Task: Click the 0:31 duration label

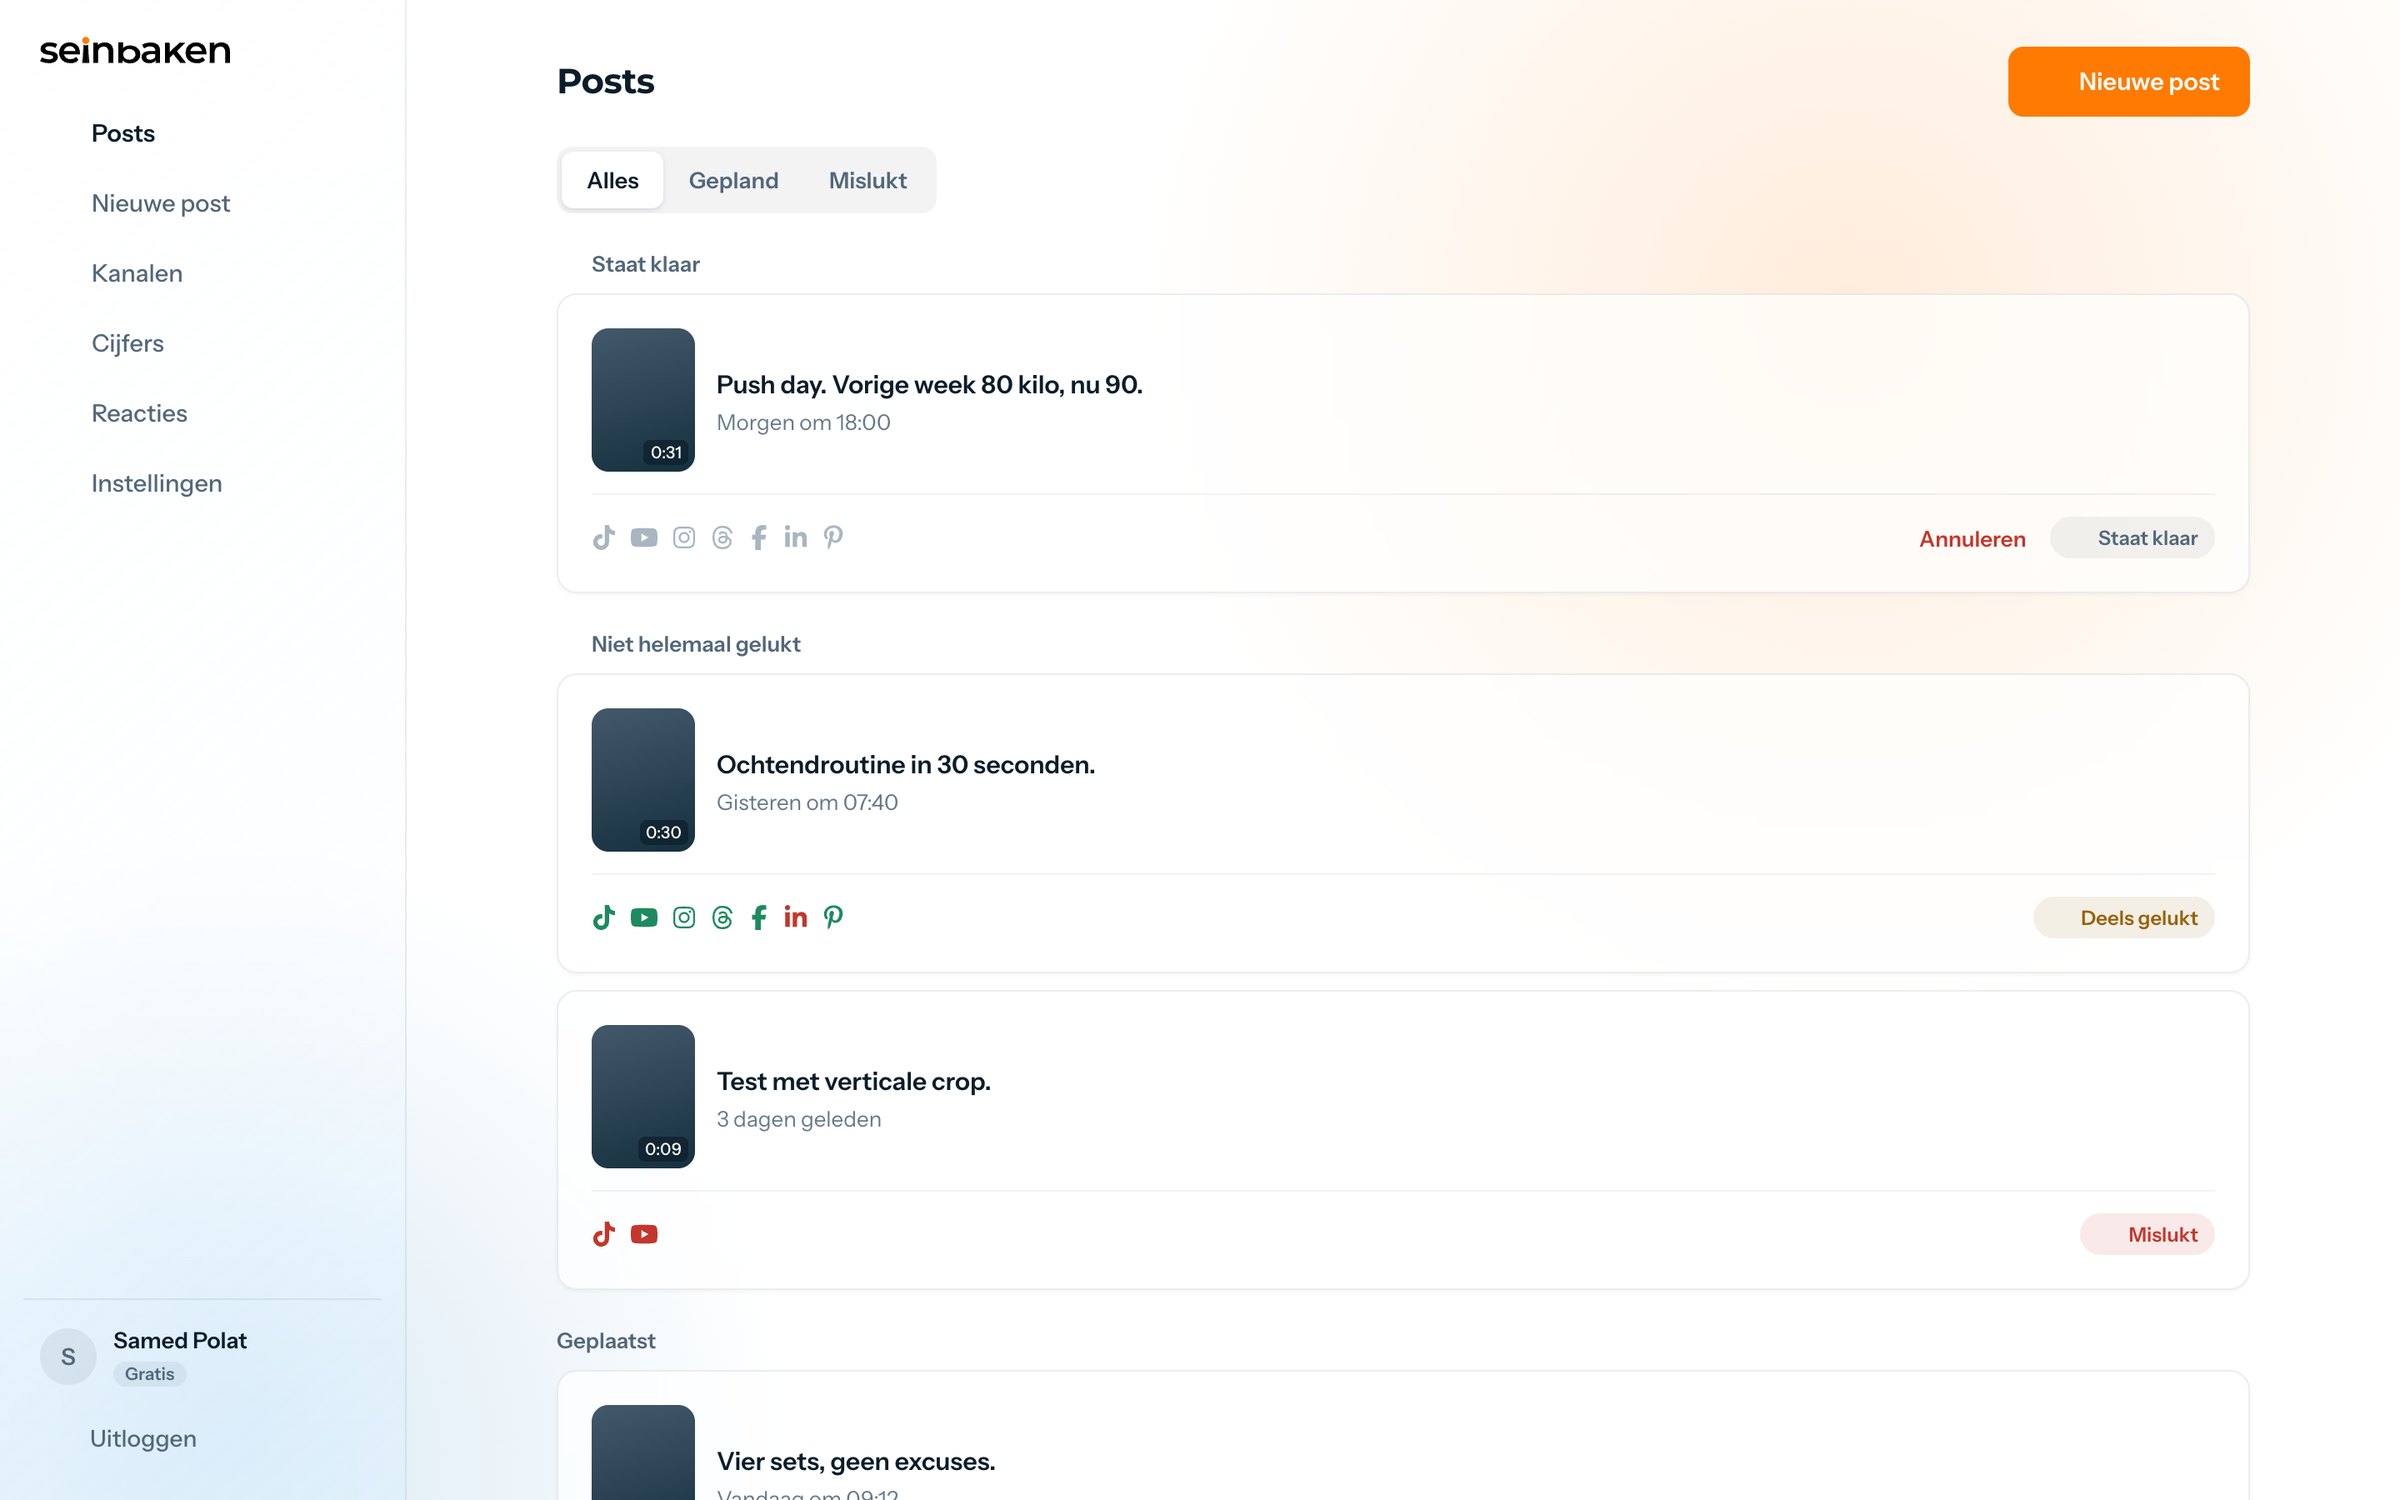Action: (x=666, y=452)
